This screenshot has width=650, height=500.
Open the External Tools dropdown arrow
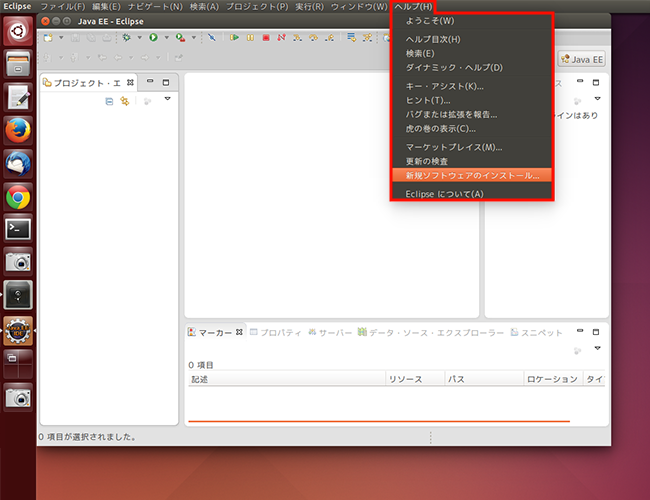tap(194, 38)
